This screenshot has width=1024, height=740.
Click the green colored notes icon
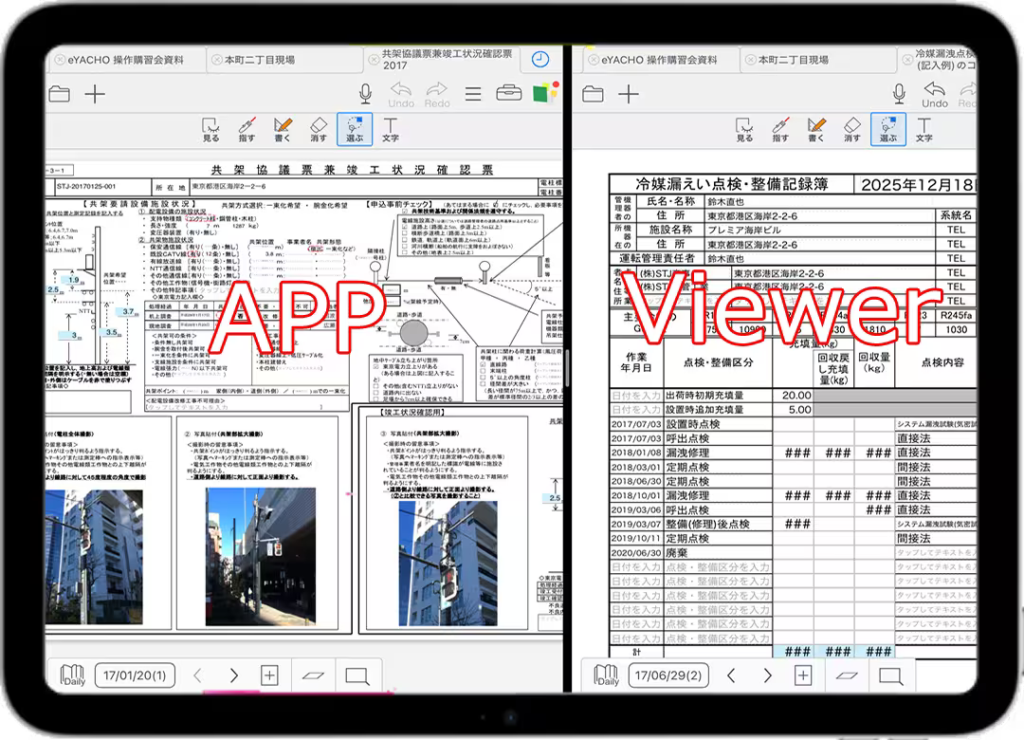(x=545, y=93)
